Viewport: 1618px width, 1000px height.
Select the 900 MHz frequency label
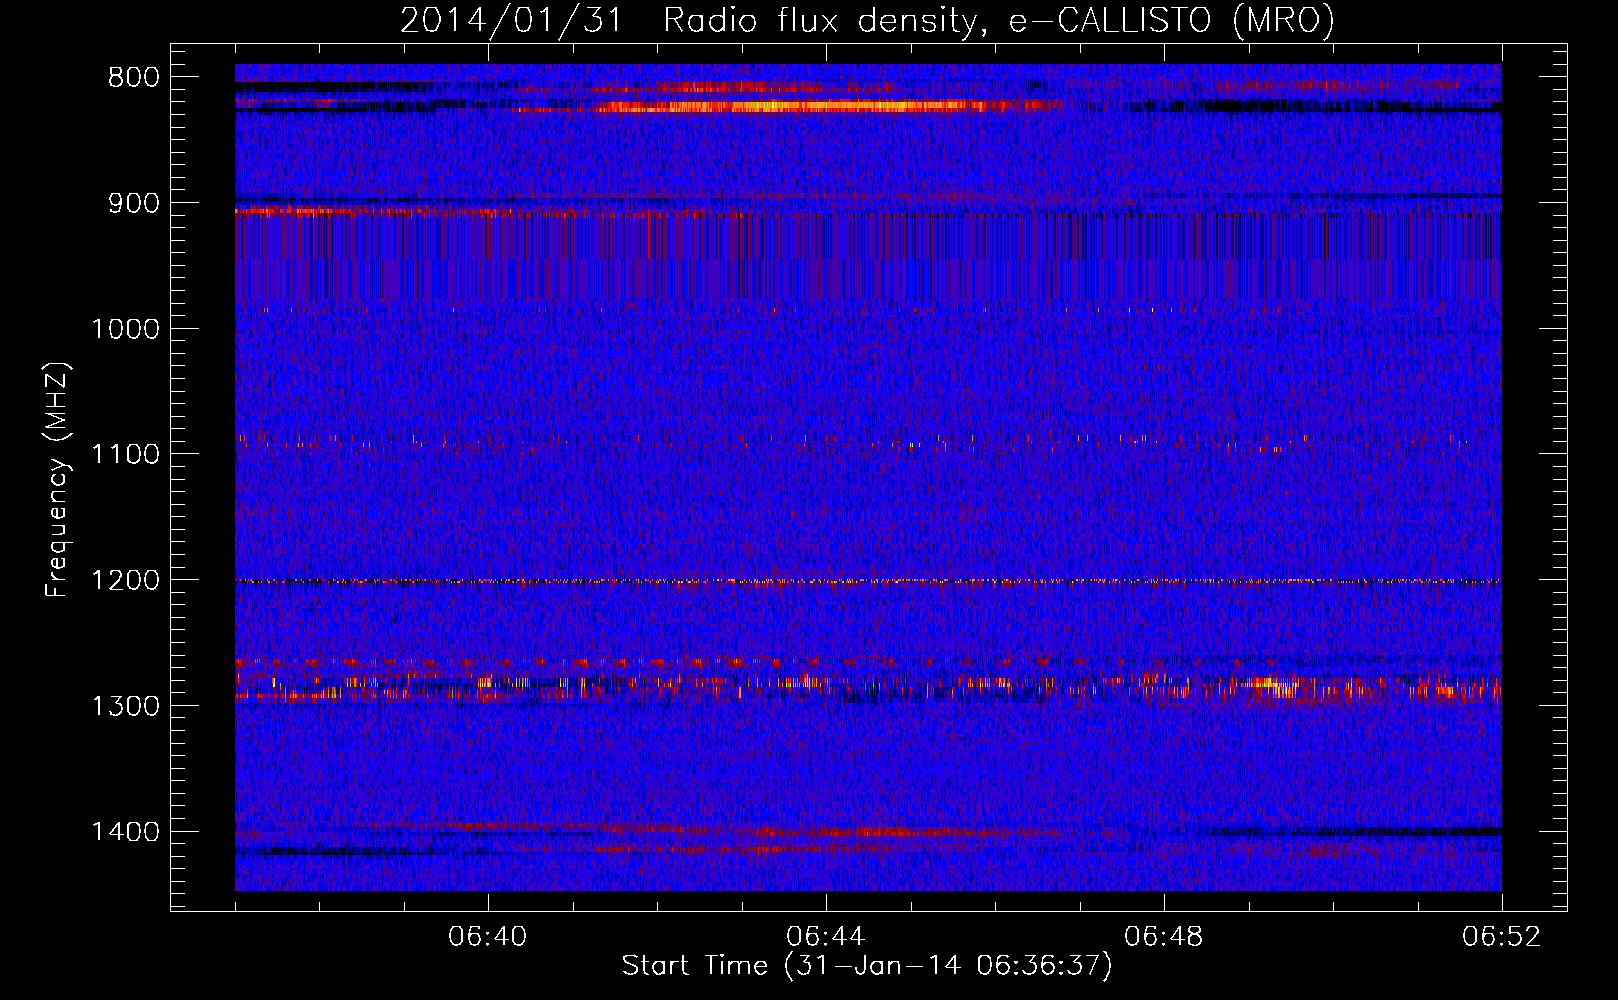pos(133,203)
